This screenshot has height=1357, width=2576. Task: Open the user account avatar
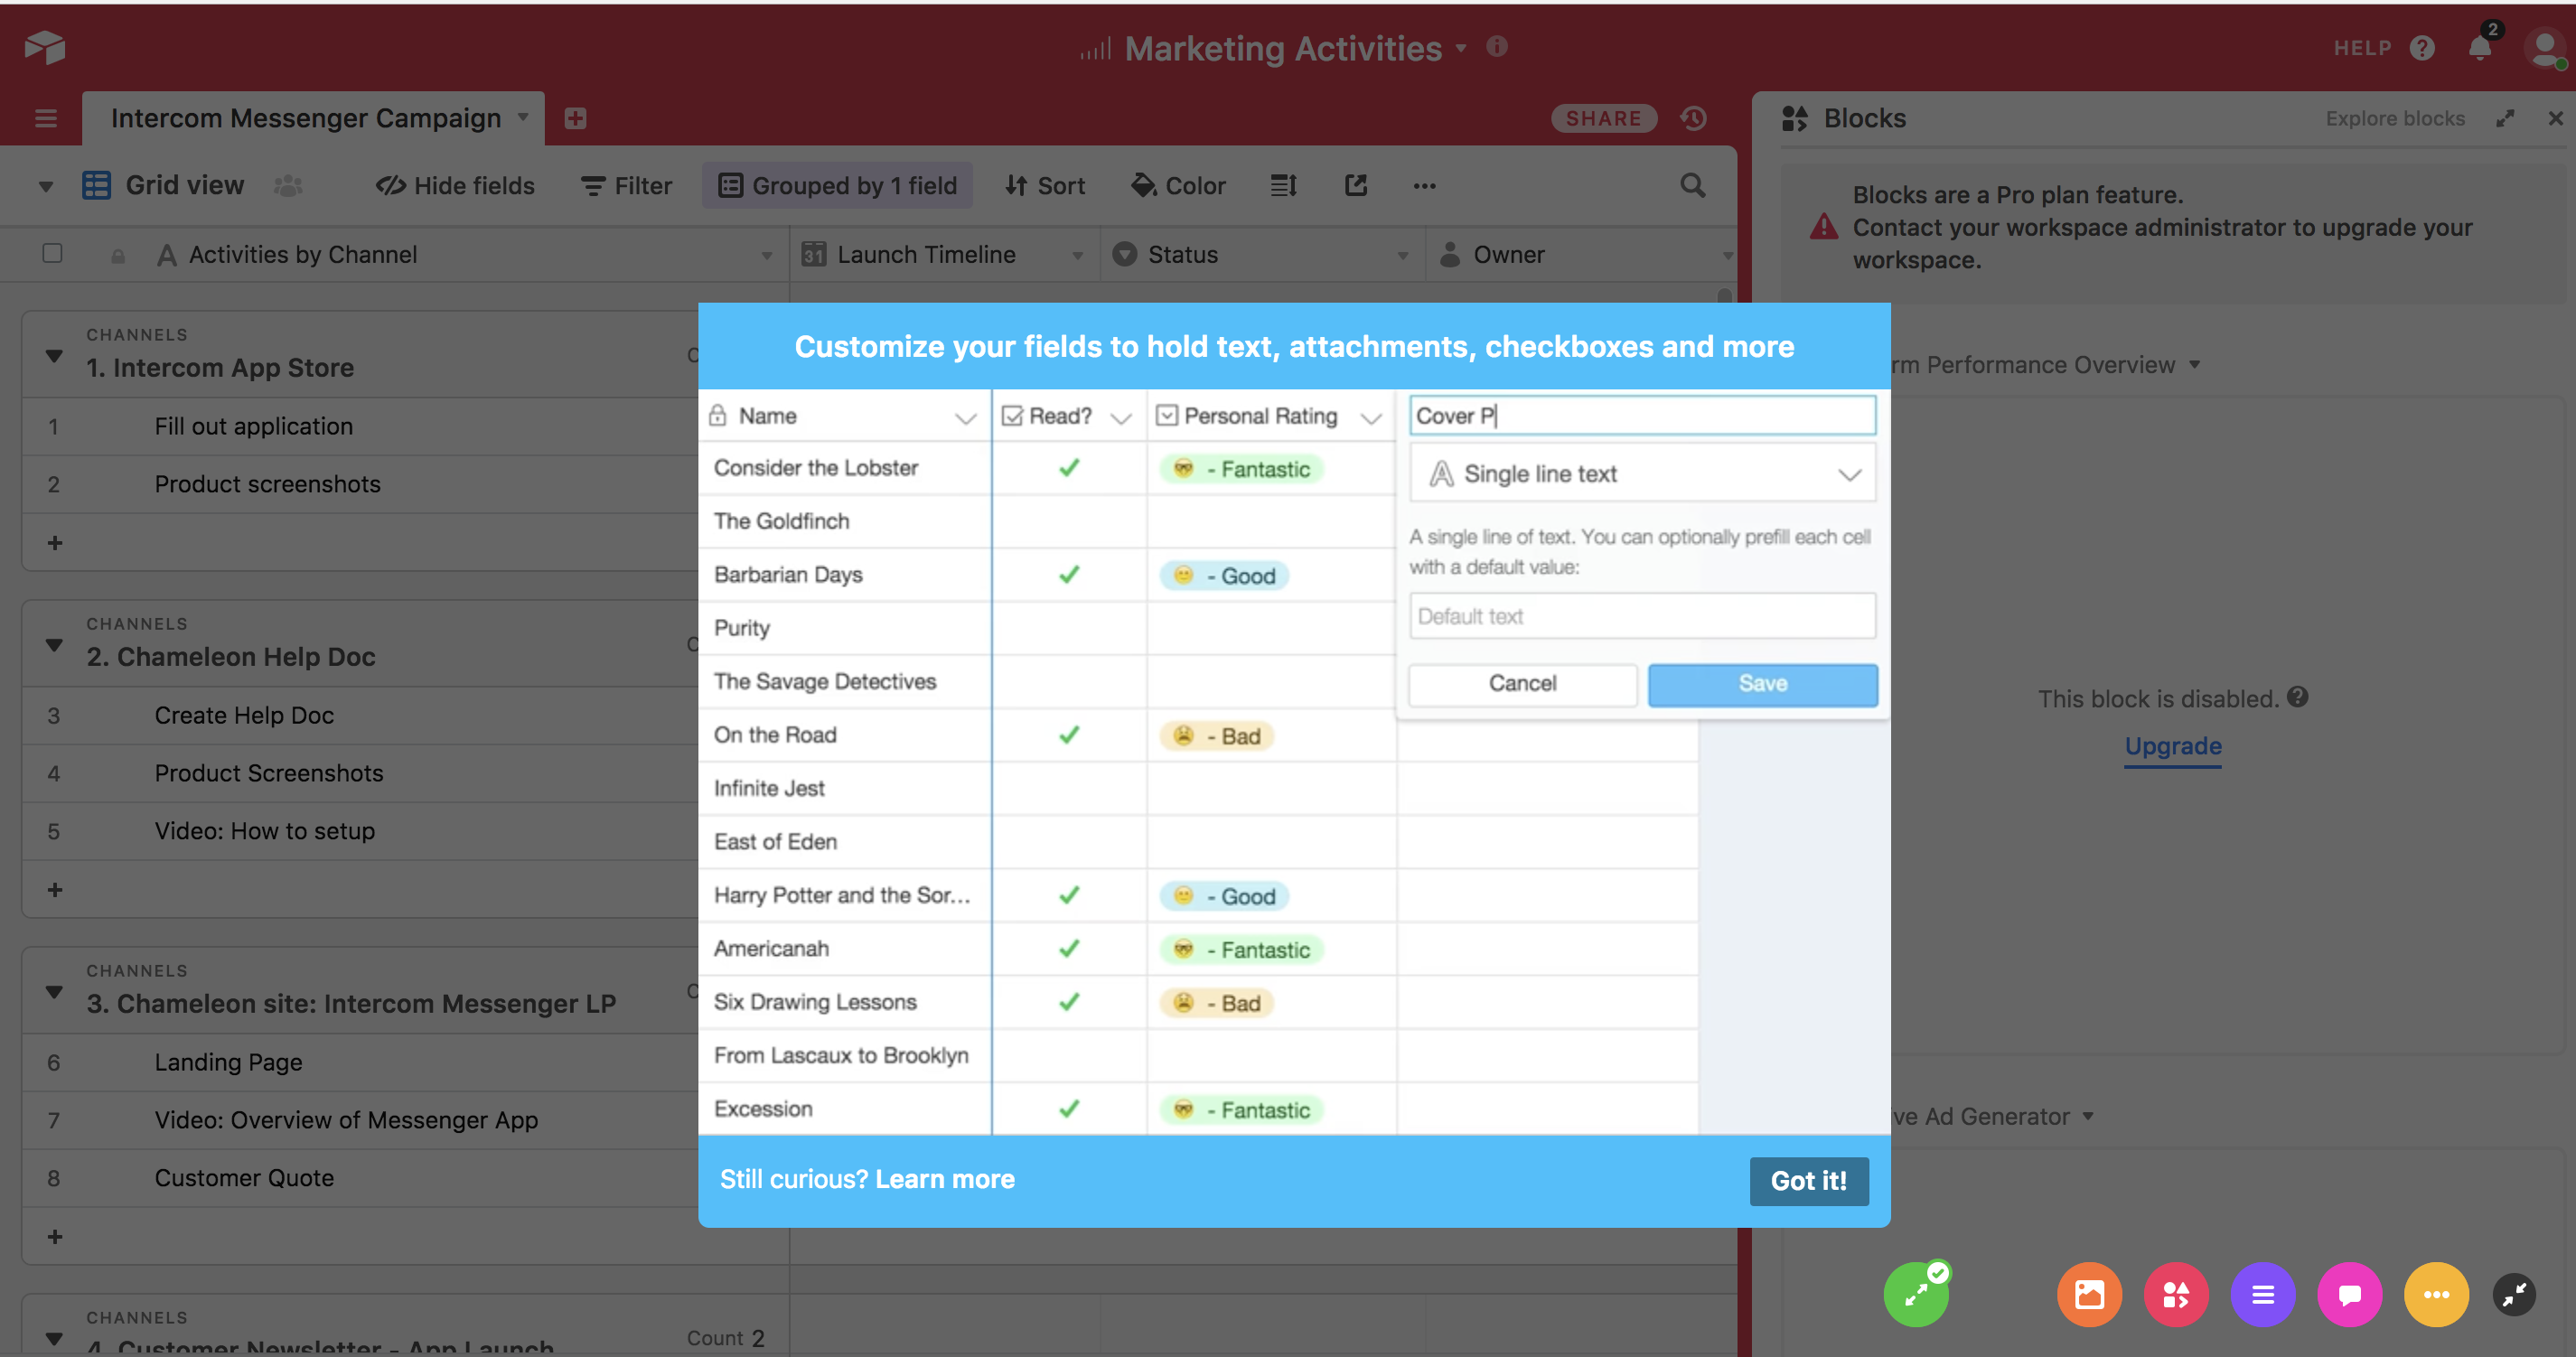[x=2545, y=48]
